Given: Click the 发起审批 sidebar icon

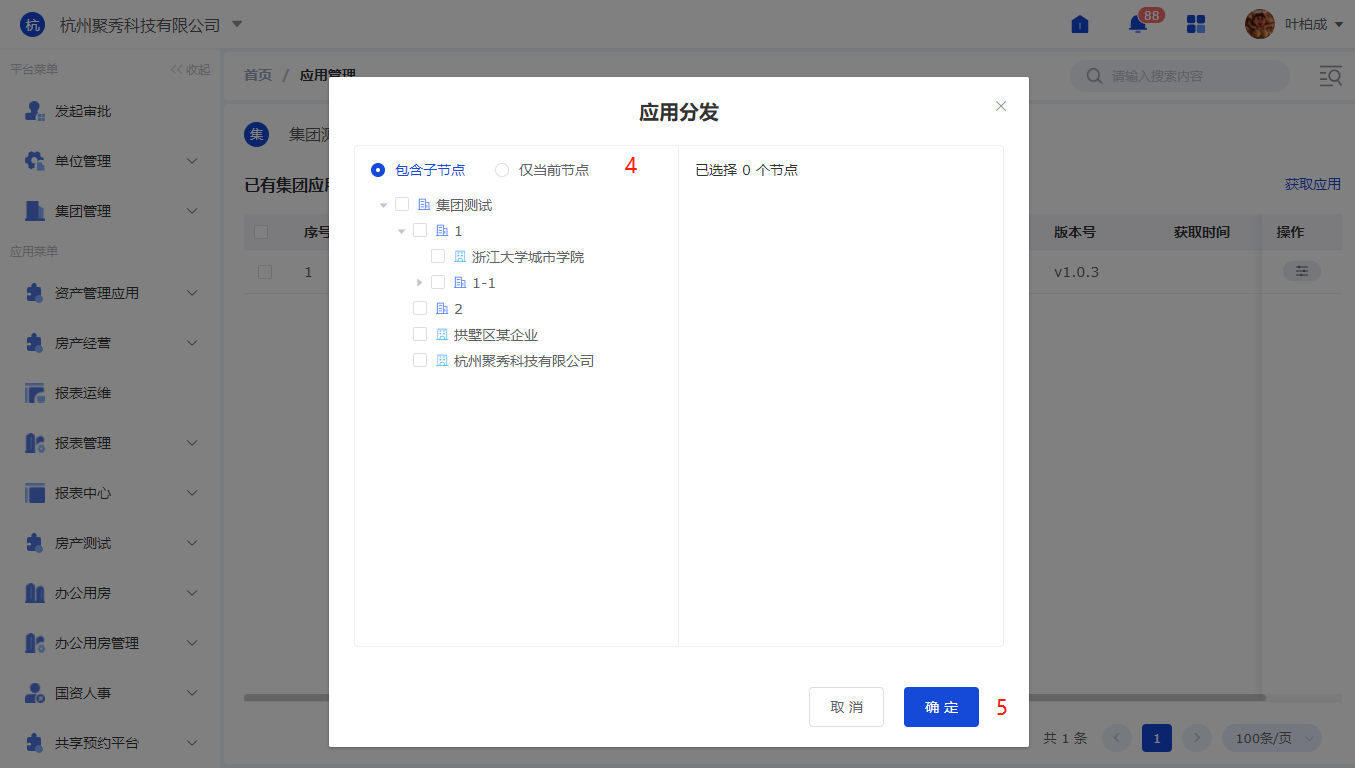Looking at the screenshot, I should coord(35,111).
